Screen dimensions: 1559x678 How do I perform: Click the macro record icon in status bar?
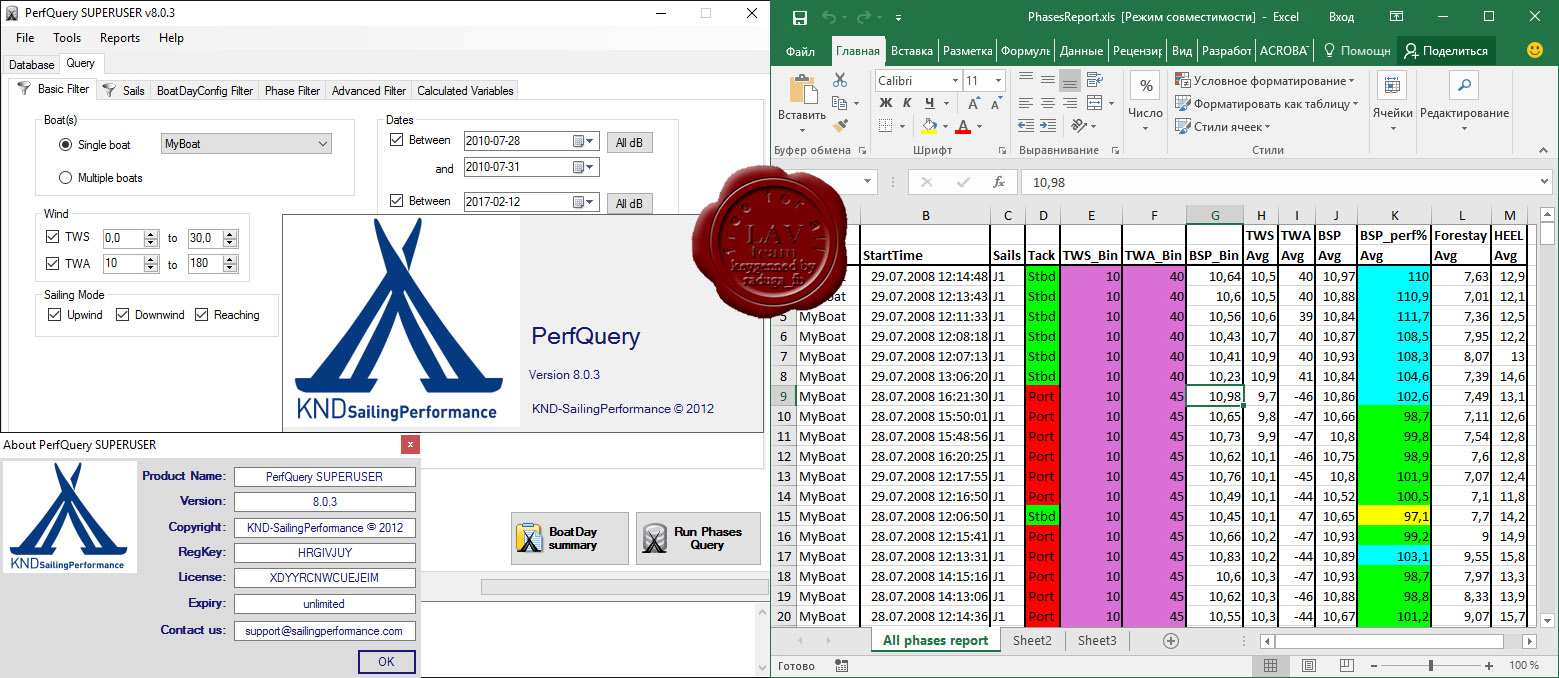point(841,666)
